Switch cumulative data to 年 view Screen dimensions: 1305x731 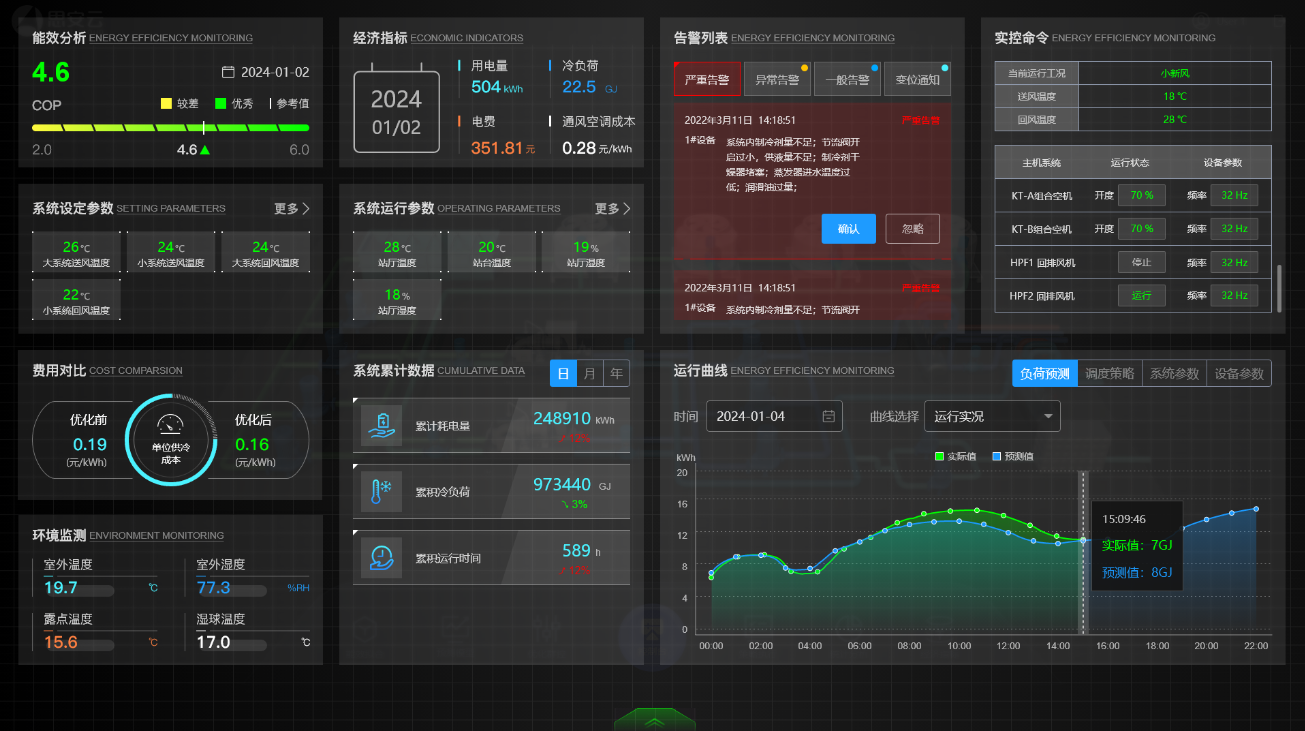coord(617,373)
